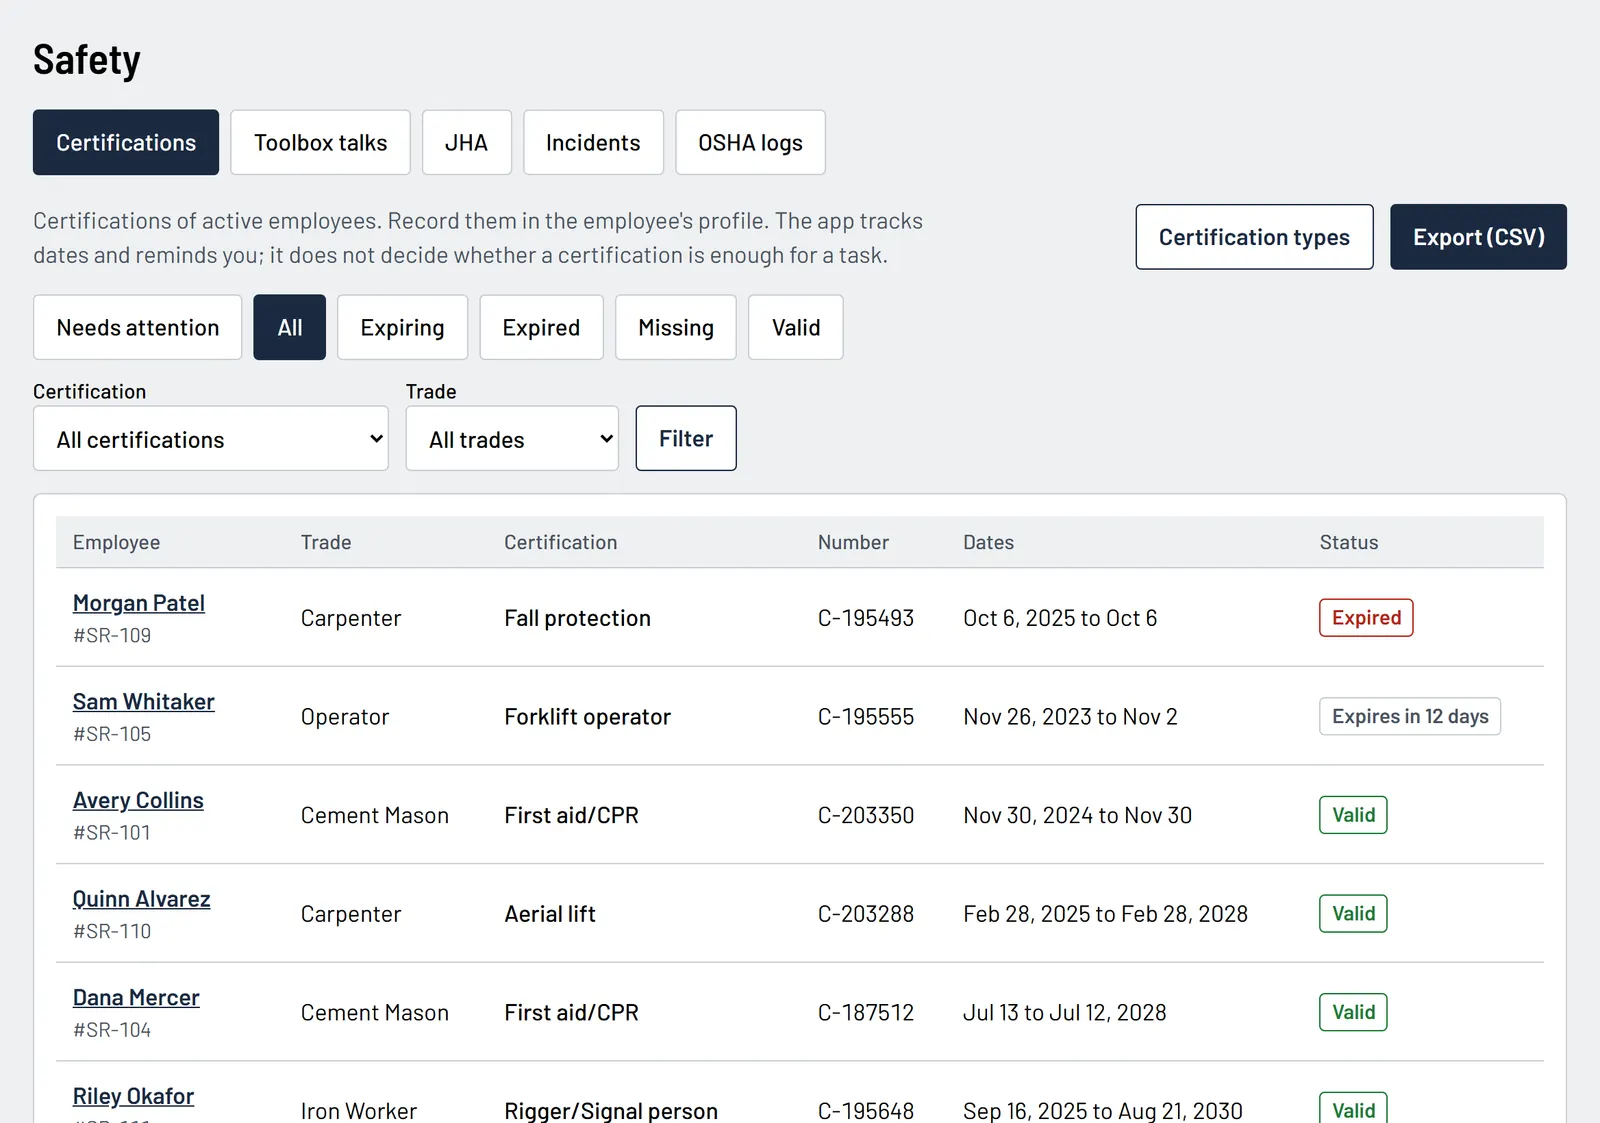Click the Iron Worker trade cell
The image size is (1600, 1123).
click(359, 1110)
